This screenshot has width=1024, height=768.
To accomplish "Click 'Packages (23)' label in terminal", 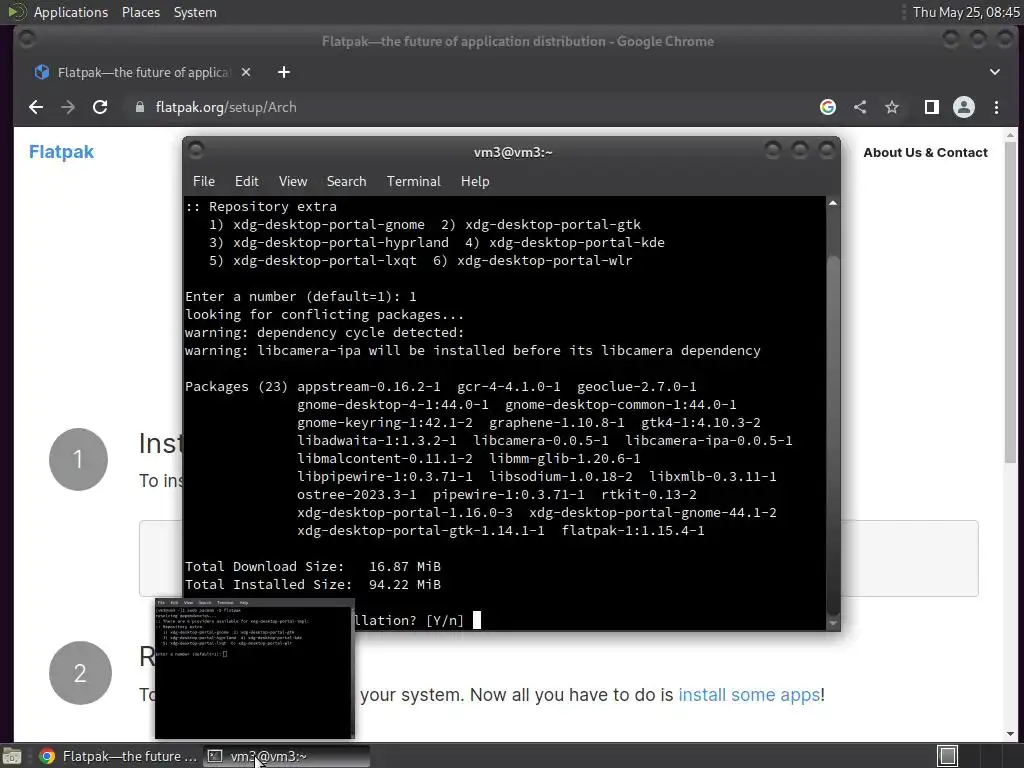I will coord(236,387).
